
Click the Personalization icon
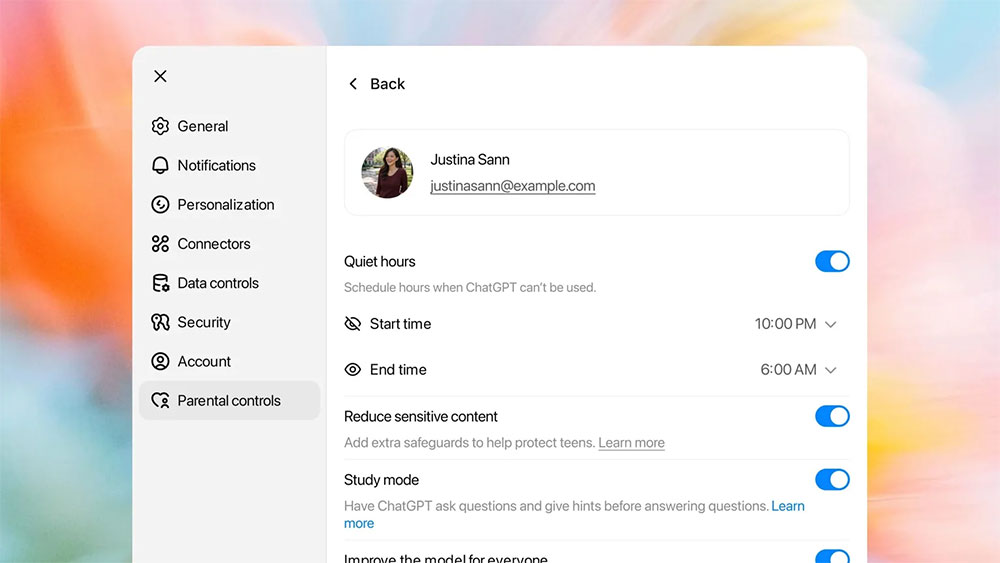click(160, 205)
